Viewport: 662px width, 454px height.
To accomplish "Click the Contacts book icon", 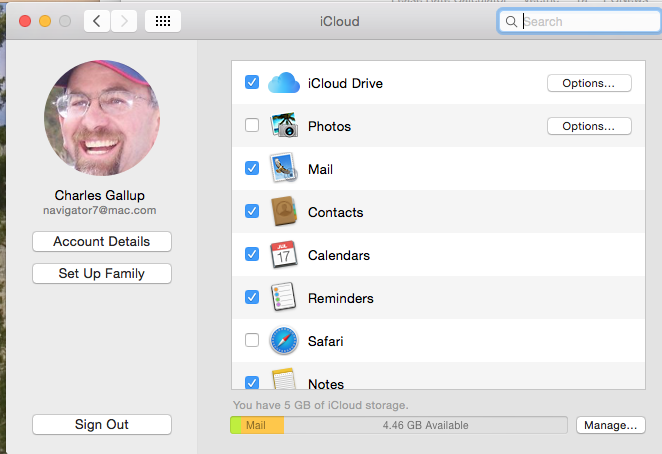I will pyautogui.click(x=284, y=212).
